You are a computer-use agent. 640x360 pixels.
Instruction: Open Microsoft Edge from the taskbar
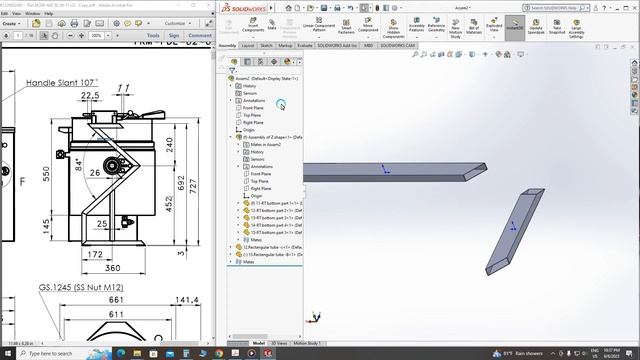point(121,353)
